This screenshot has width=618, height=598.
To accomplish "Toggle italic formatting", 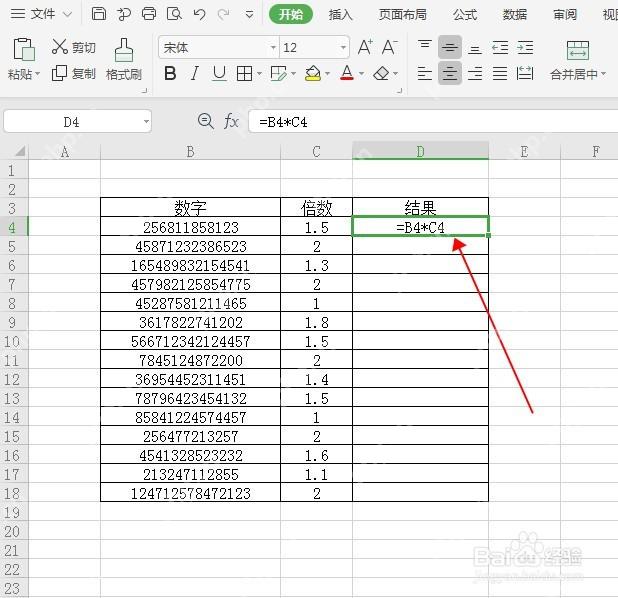I will pos(194,73).
